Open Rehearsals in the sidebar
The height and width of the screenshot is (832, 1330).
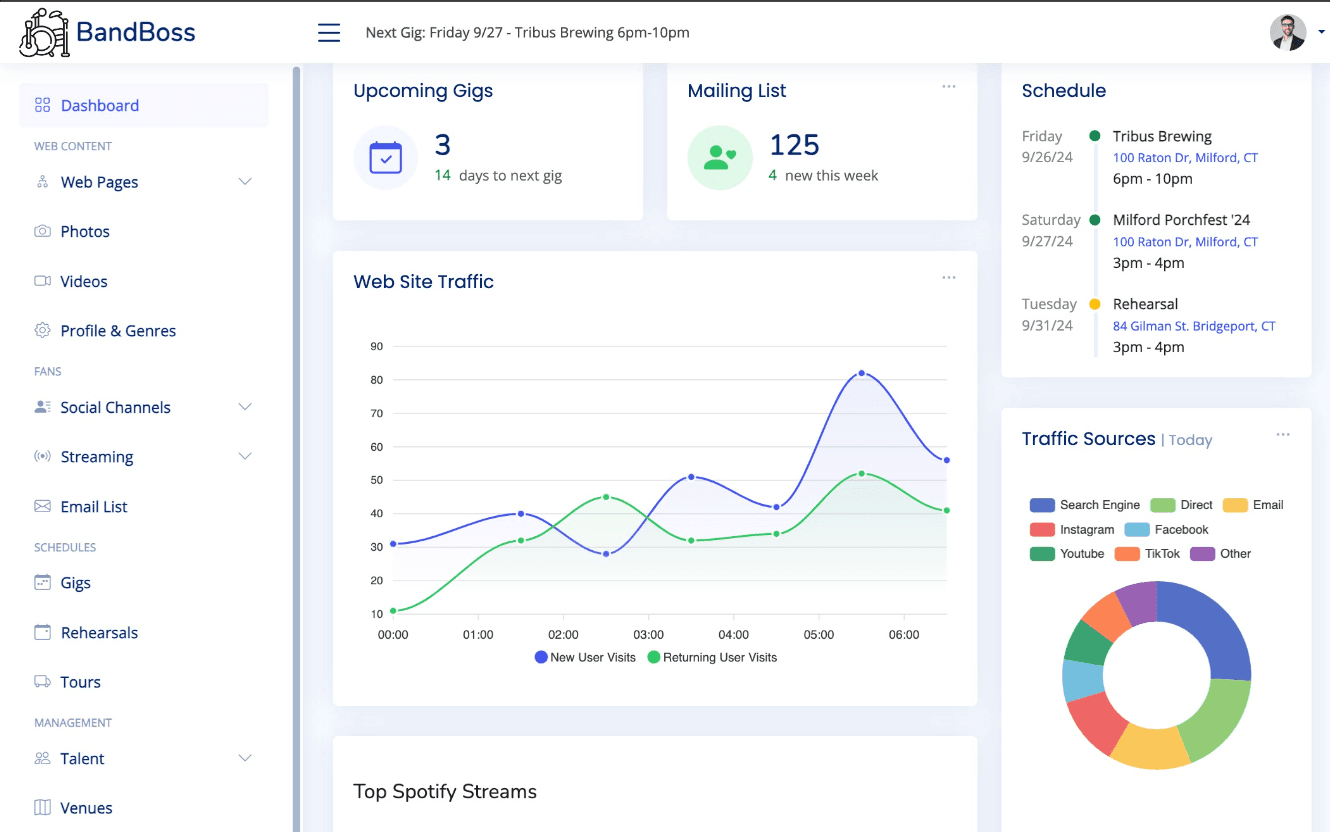click(99, 632)
